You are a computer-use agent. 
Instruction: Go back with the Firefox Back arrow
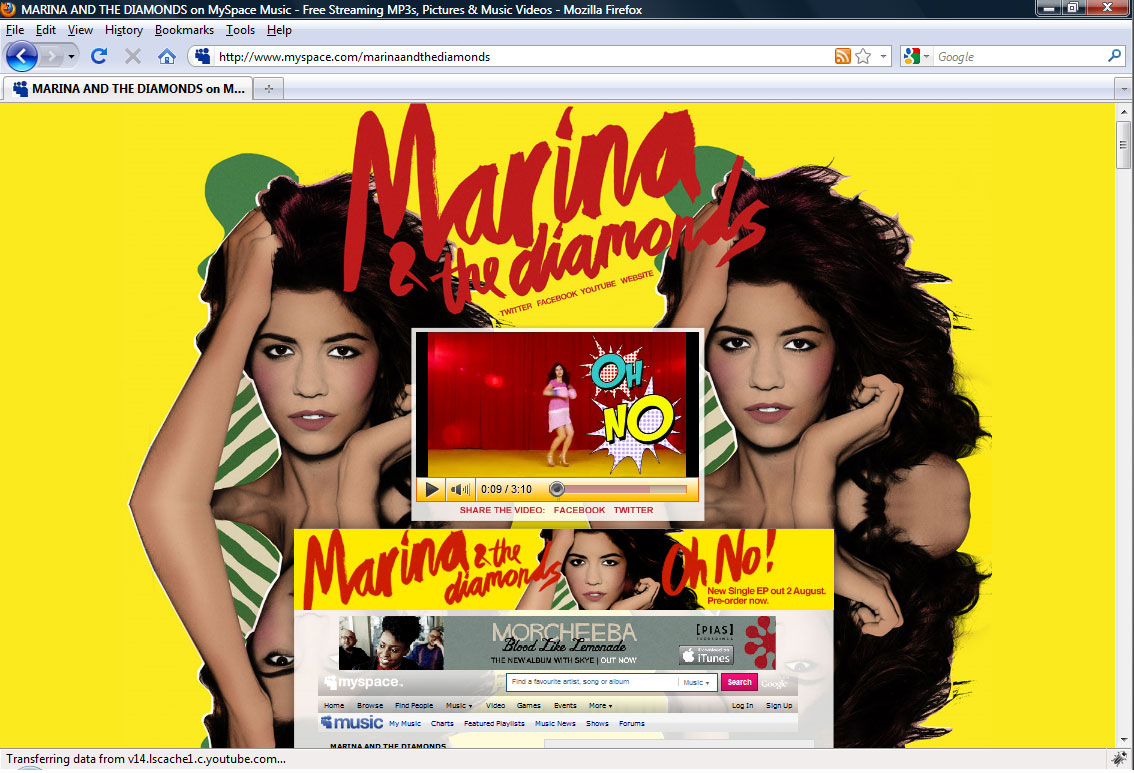tap(22, 56)
